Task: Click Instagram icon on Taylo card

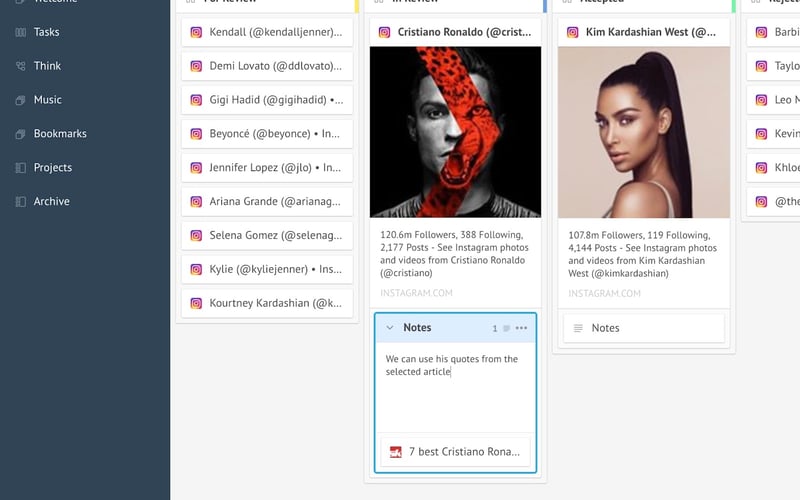Action: pos(761,66)
